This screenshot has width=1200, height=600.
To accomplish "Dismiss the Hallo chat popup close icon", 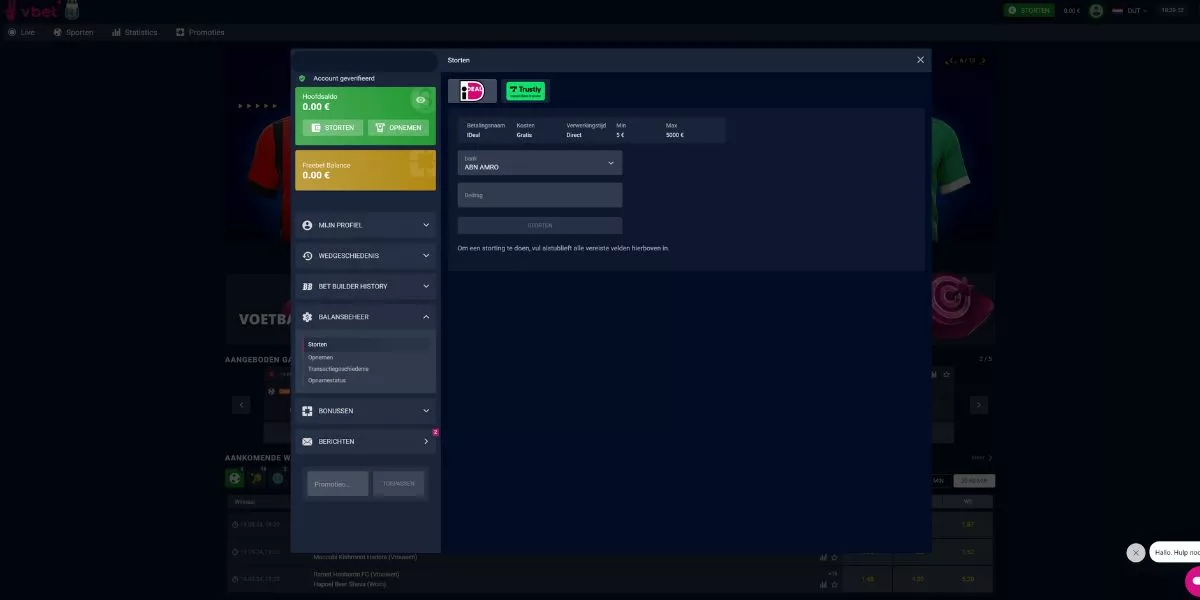I will point(1135,552).
